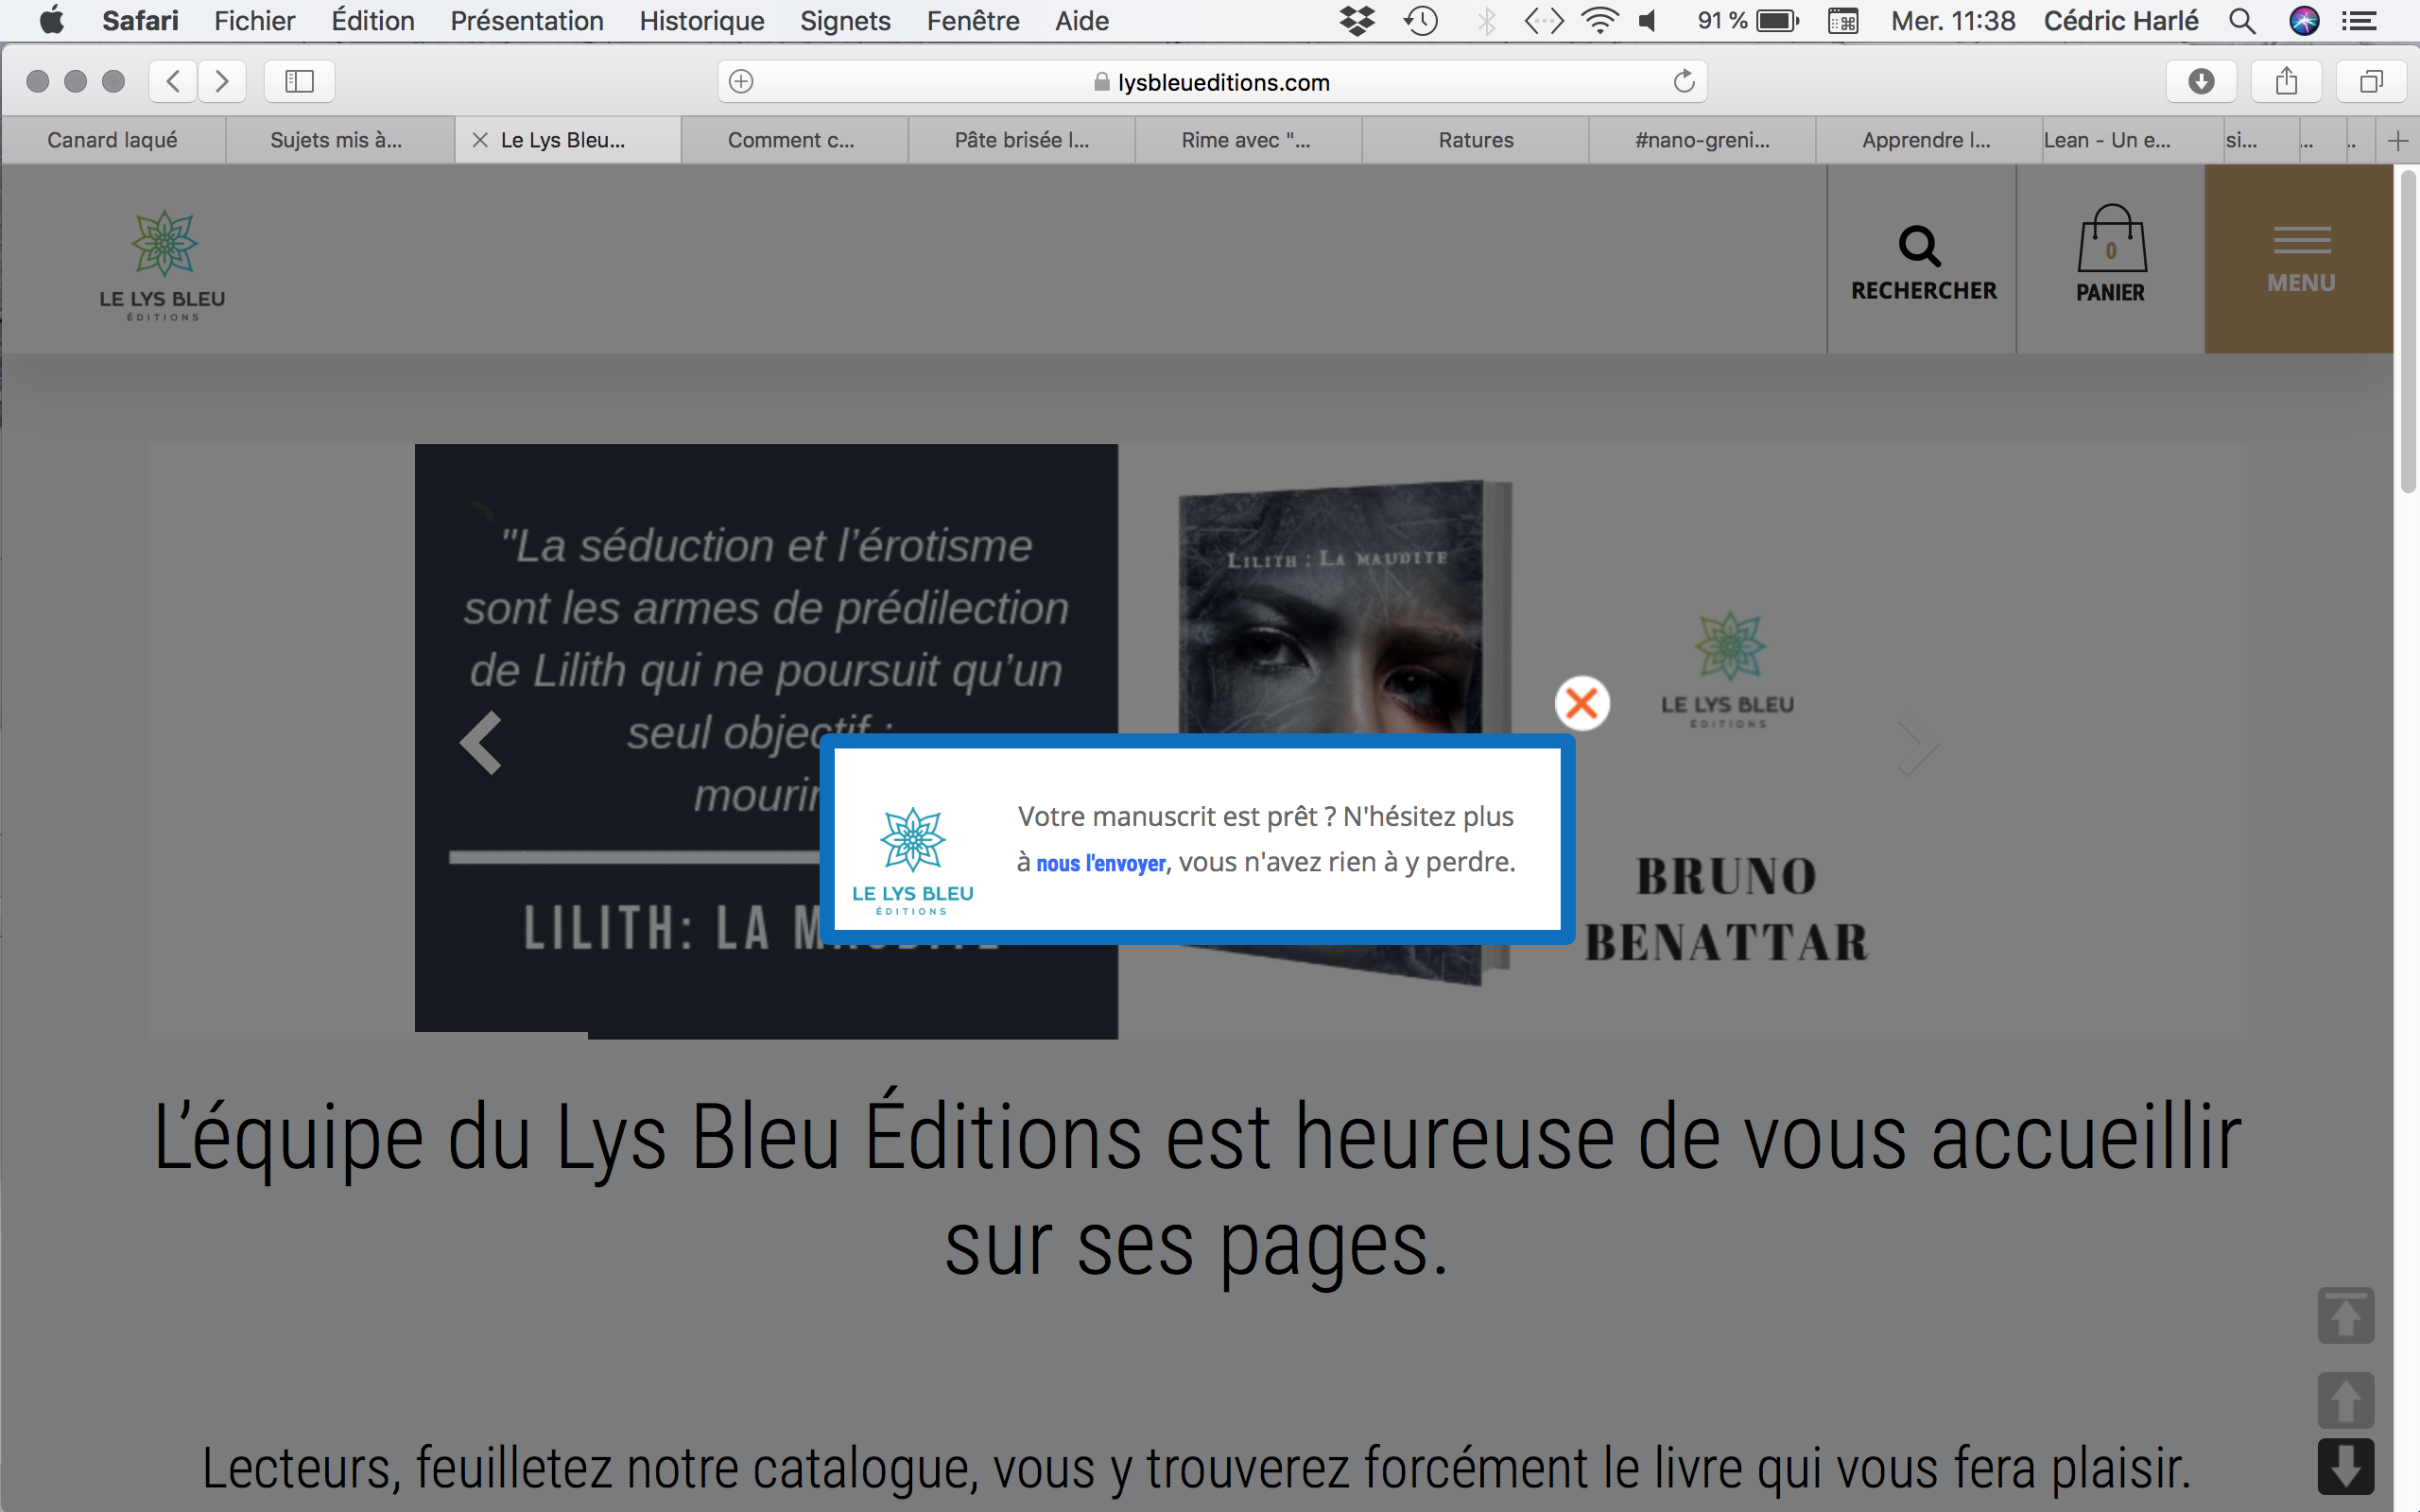Viewport: 2420px width, 1512px height.
Task: Click the Safari share icon
Action: (x=2286, y=81)
